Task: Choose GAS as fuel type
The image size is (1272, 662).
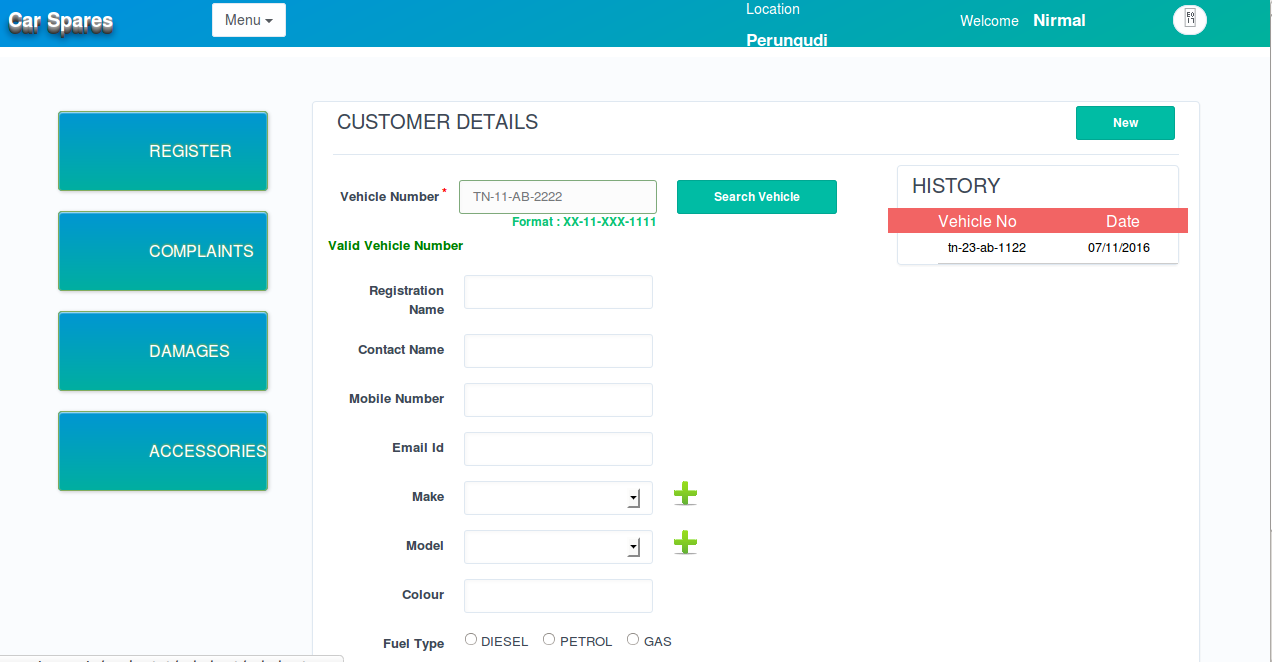Action: (x=633, y=640)
